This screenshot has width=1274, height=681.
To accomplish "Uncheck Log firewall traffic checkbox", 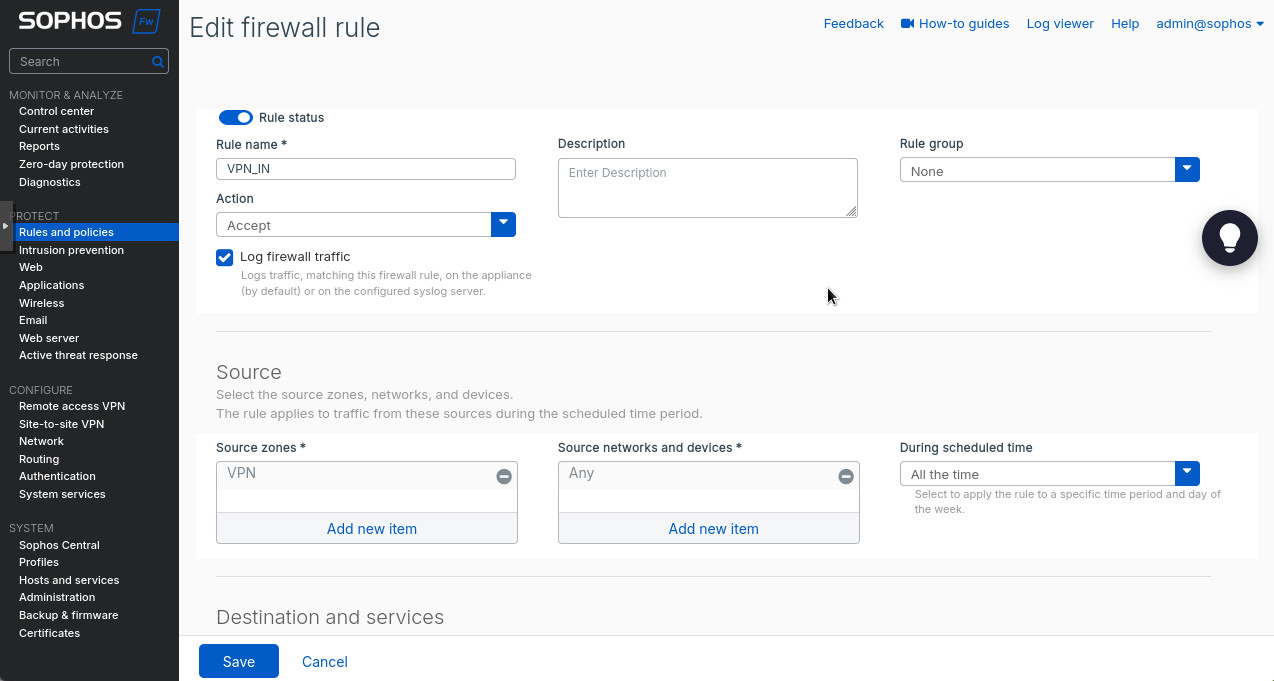I will tap(225, 258).
